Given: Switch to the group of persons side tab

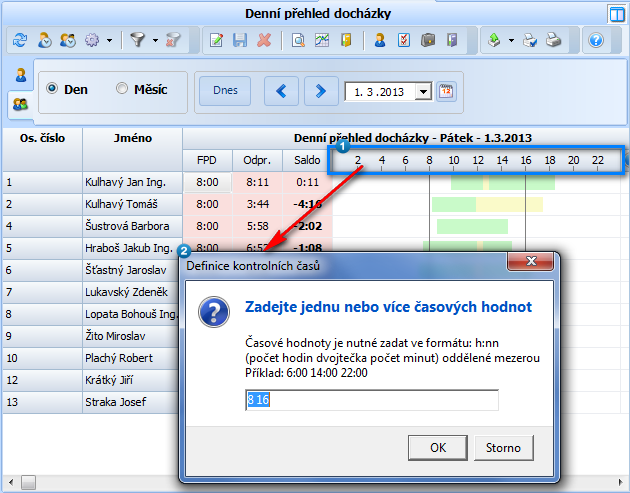Looking at the screenshot, I should coord(20,104).
